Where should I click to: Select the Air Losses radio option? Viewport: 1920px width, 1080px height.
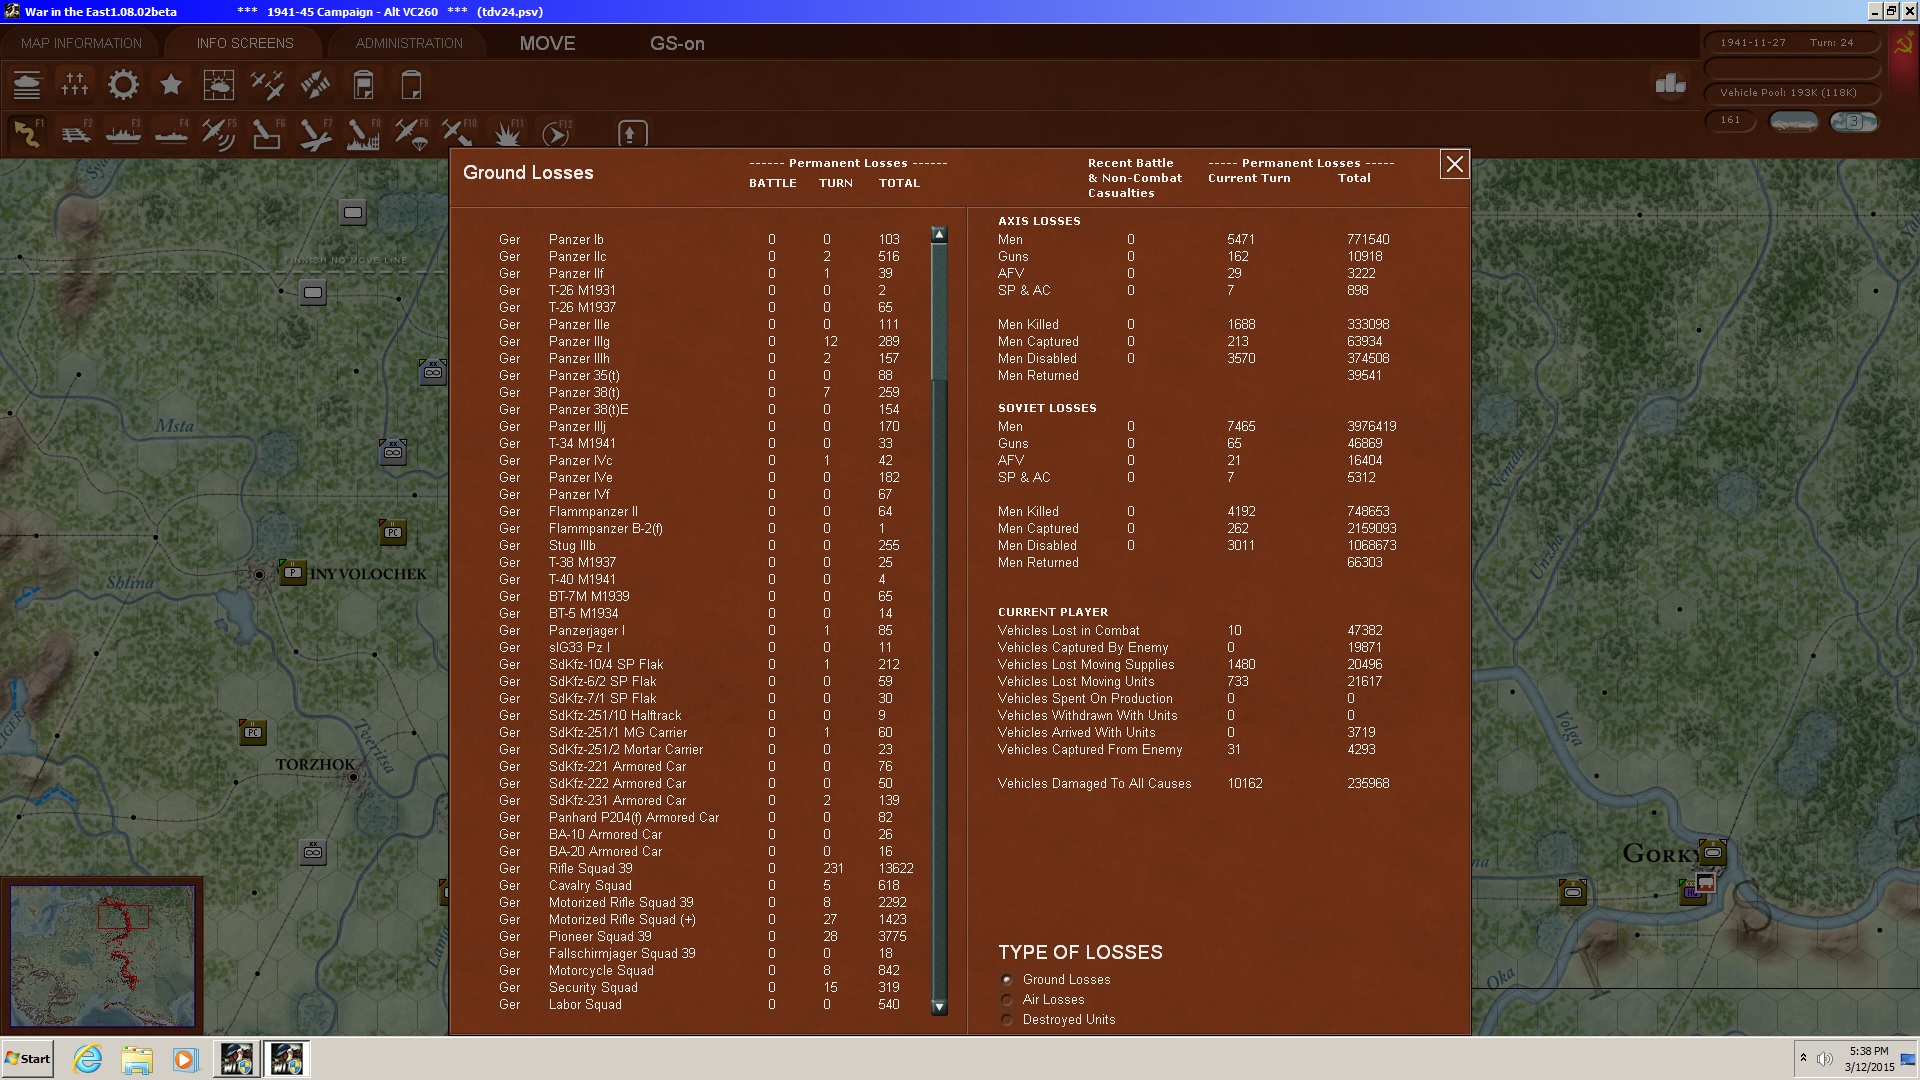[1007, 1000]
